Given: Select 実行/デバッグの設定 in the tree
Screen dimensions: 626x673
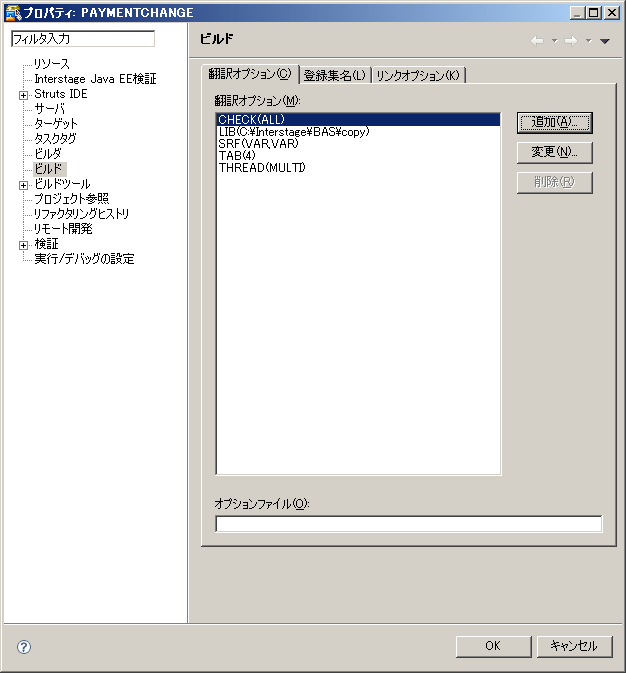Looking at the screenshot, I should coord(84,259).
